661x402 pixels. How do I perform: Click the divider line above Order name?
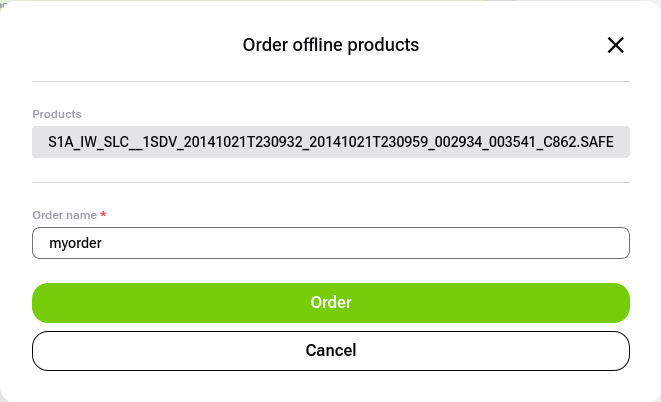[331, 182]
